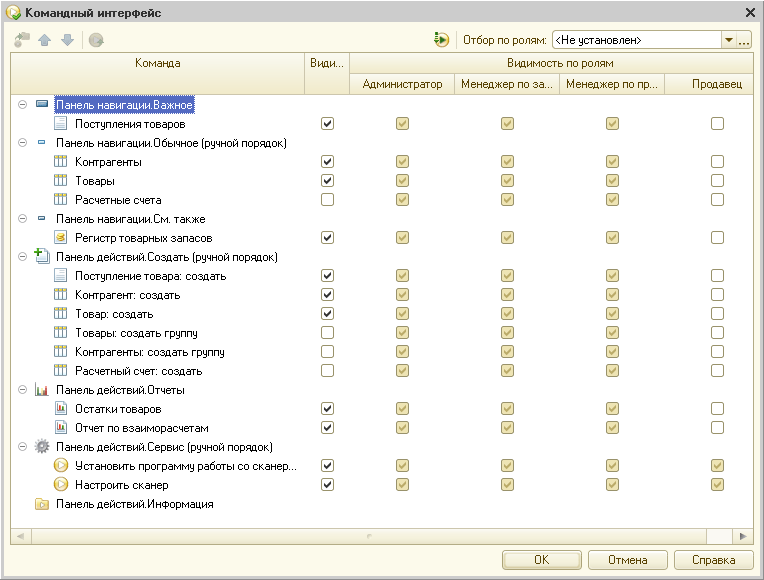Close the Командный интерфейс dialog

click(x=750, y=13)
